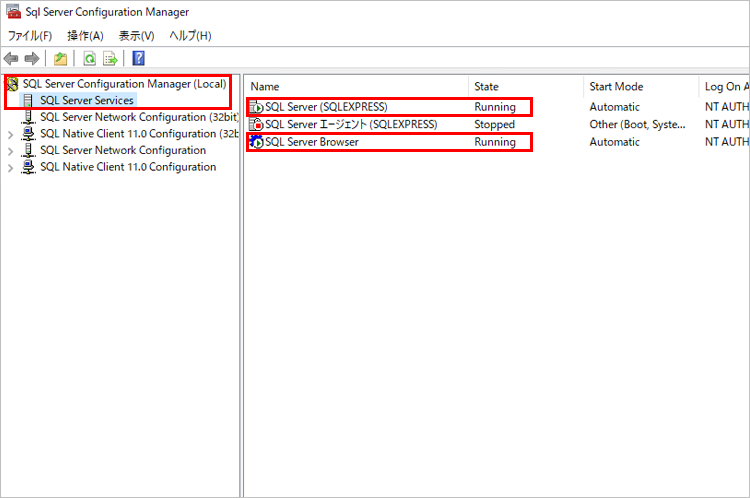Open the ファイル(F) menu
The height and width of the screenshot is (498, 750).
(x=30, y=36)
